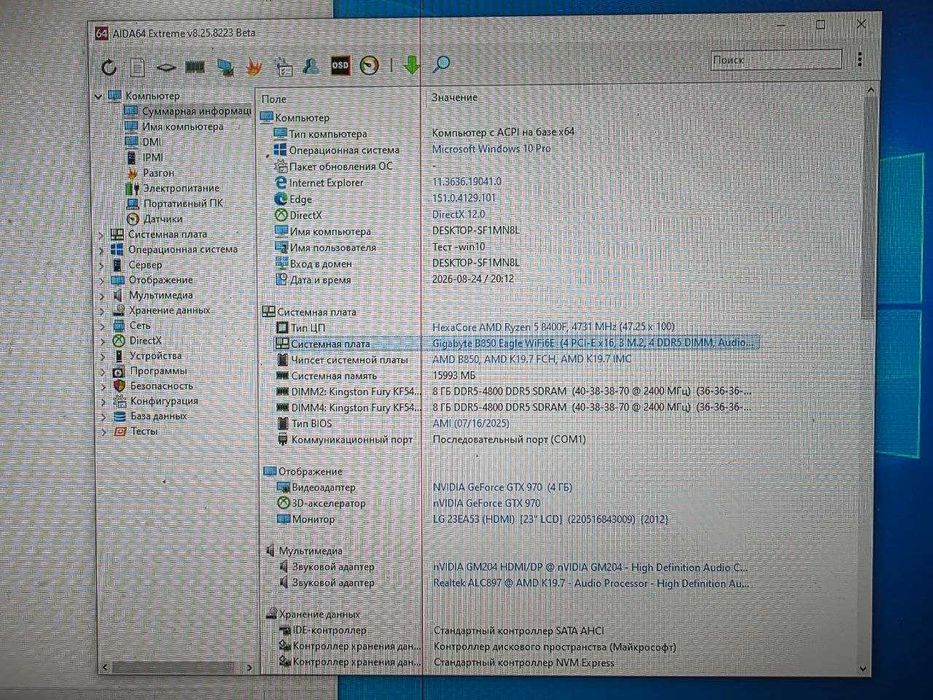Screen dimensions: 933x700
Task: Click the DirectX 12.0 value link
Action: (x=458, y=214)
